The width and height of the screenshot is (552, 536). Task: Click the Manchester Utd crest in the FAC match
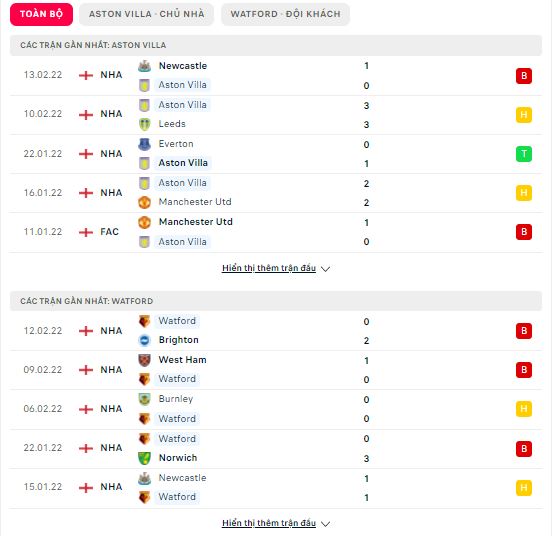[x=144, y=222]
